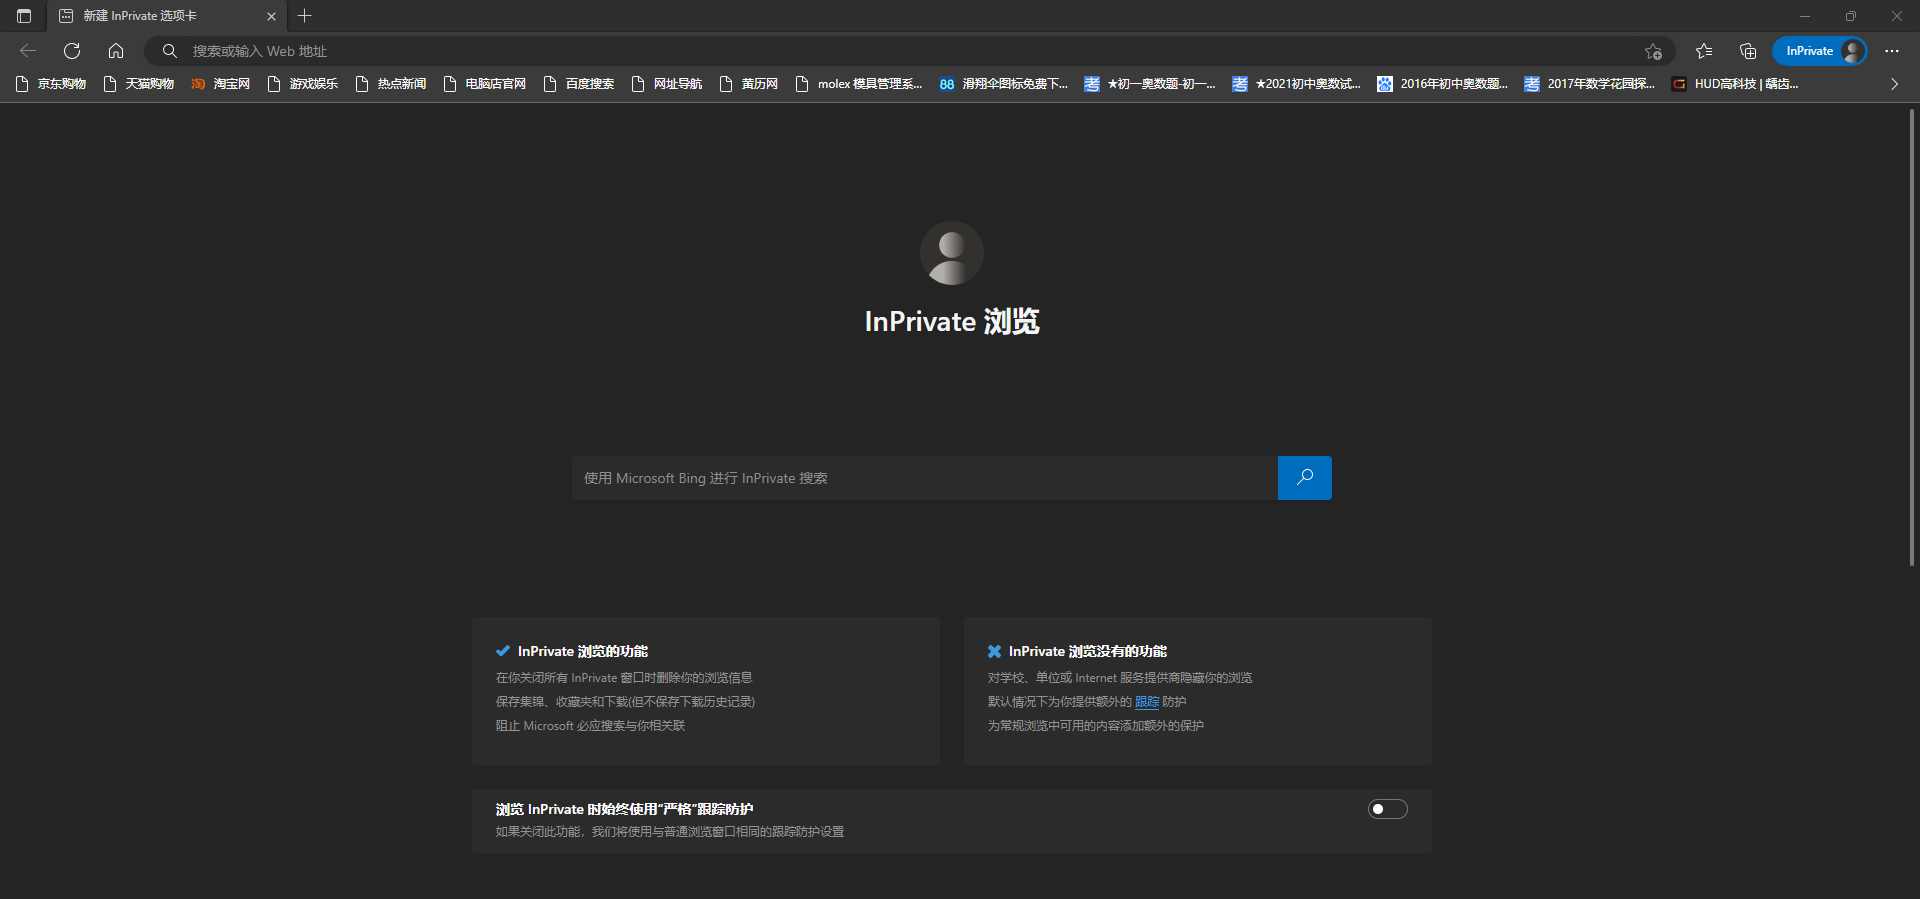Screen dimensions: 1920x899
Task: Click the blue search magnifier button
Action: 1305,478
